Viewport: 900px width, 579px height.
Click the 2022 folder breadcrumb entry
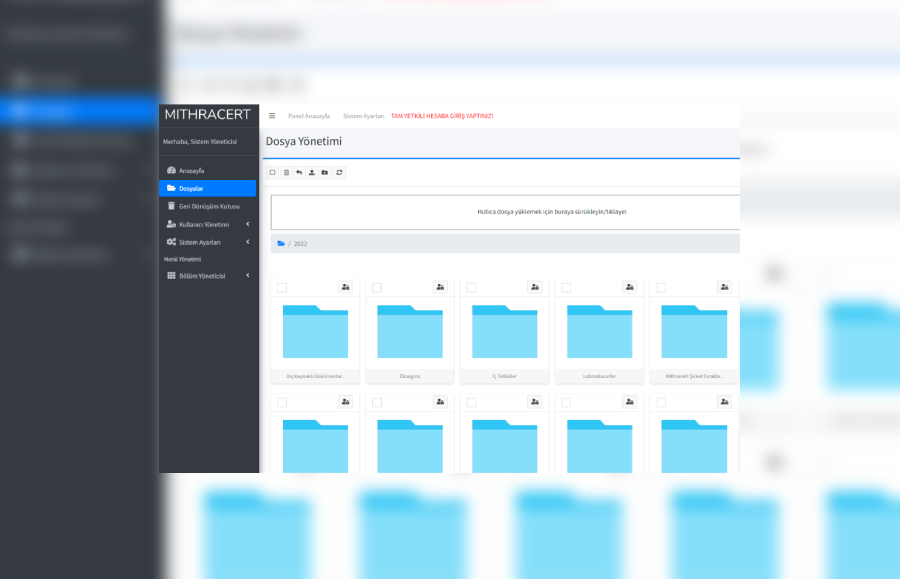pos(301,242)
